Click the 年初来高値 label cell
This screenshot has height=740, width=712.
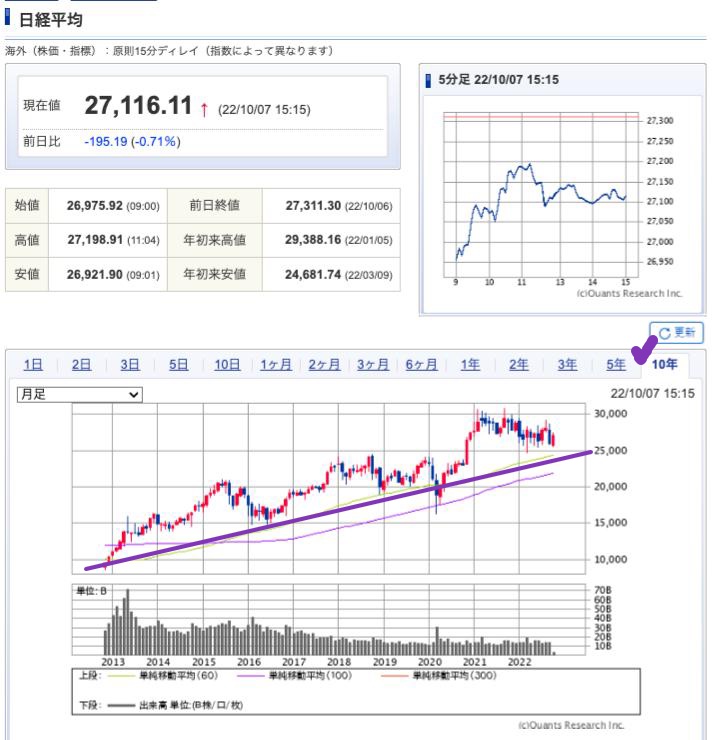215,240
